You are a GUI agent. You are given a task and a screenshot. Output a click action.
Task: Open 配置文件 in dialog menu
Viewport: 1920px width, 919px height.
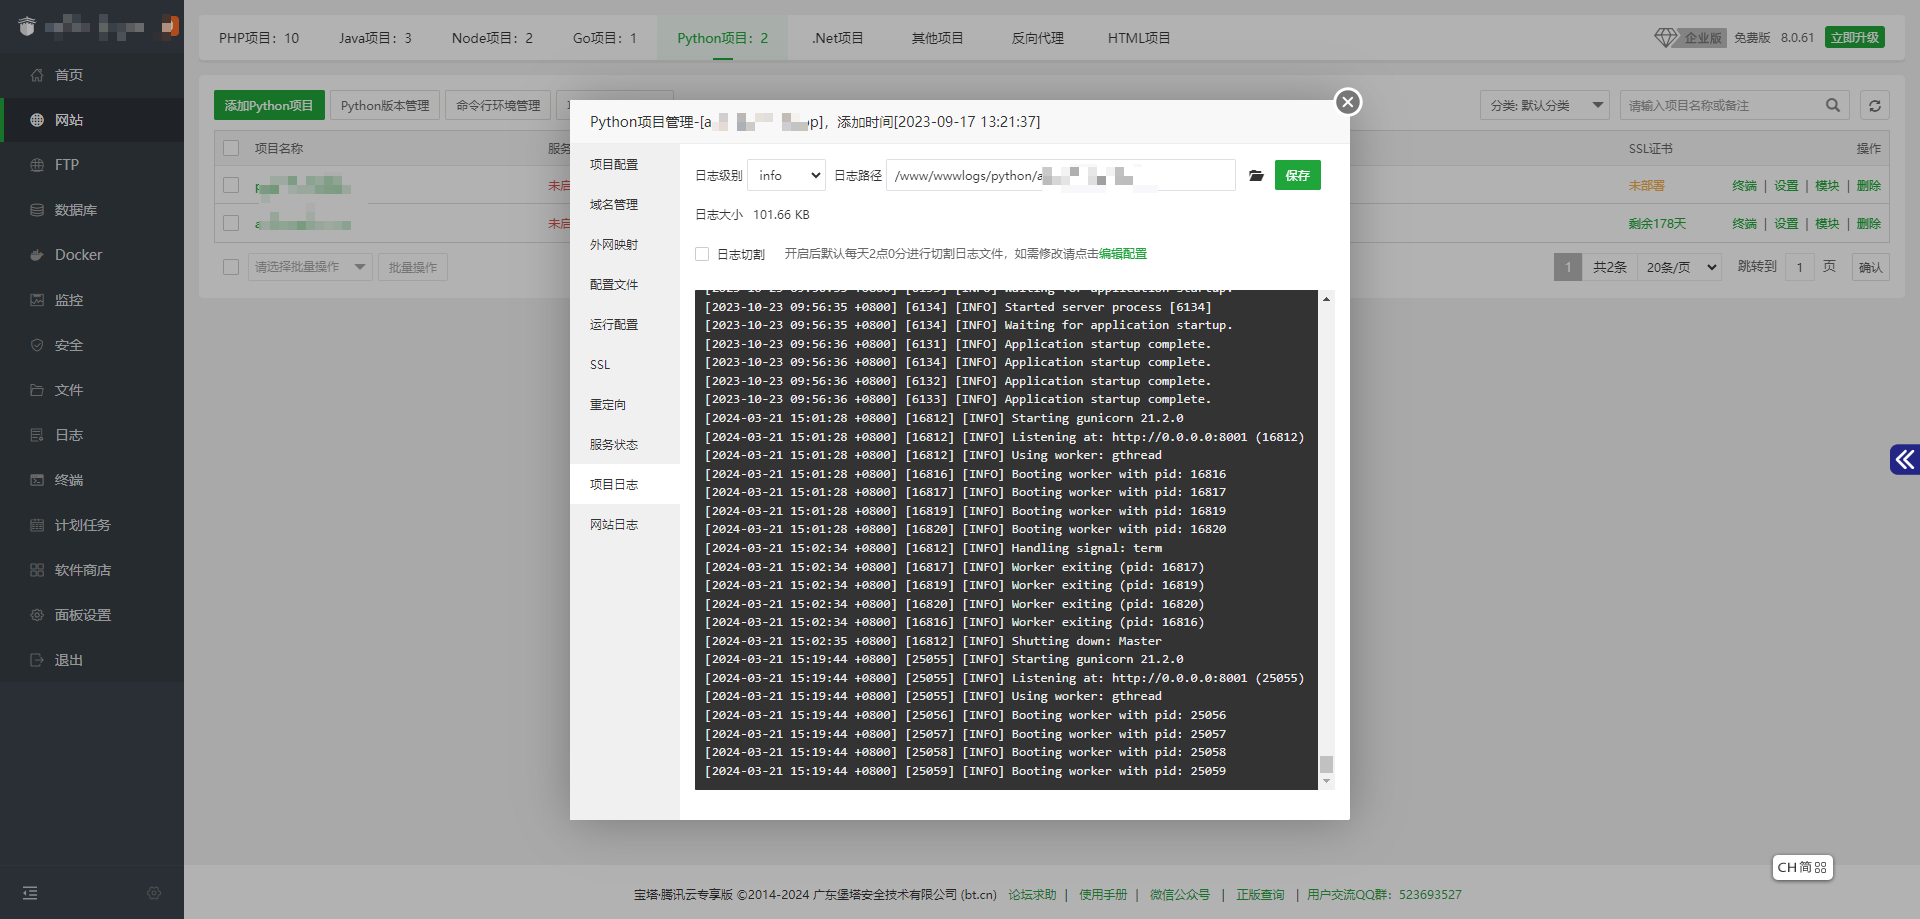tap(625, 284)
